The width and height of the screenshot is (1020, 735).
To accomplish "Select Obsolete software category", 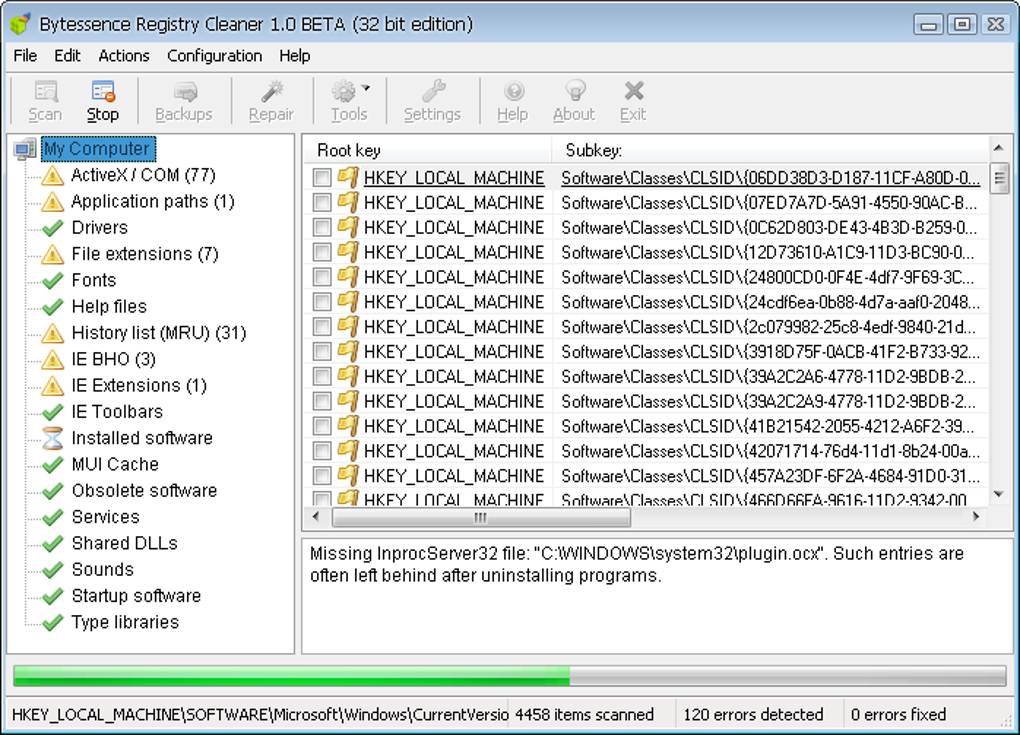I will tap(144, 490).
